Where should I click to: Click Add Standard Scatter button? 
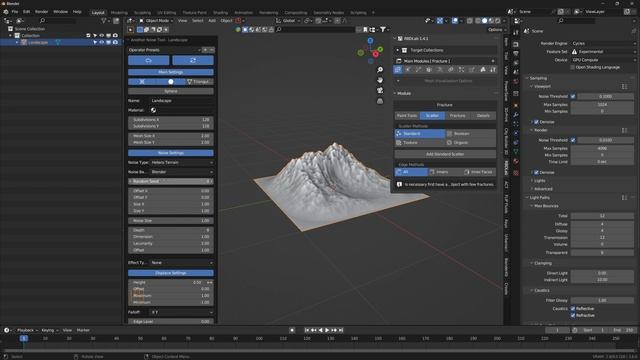click(445, 154)
